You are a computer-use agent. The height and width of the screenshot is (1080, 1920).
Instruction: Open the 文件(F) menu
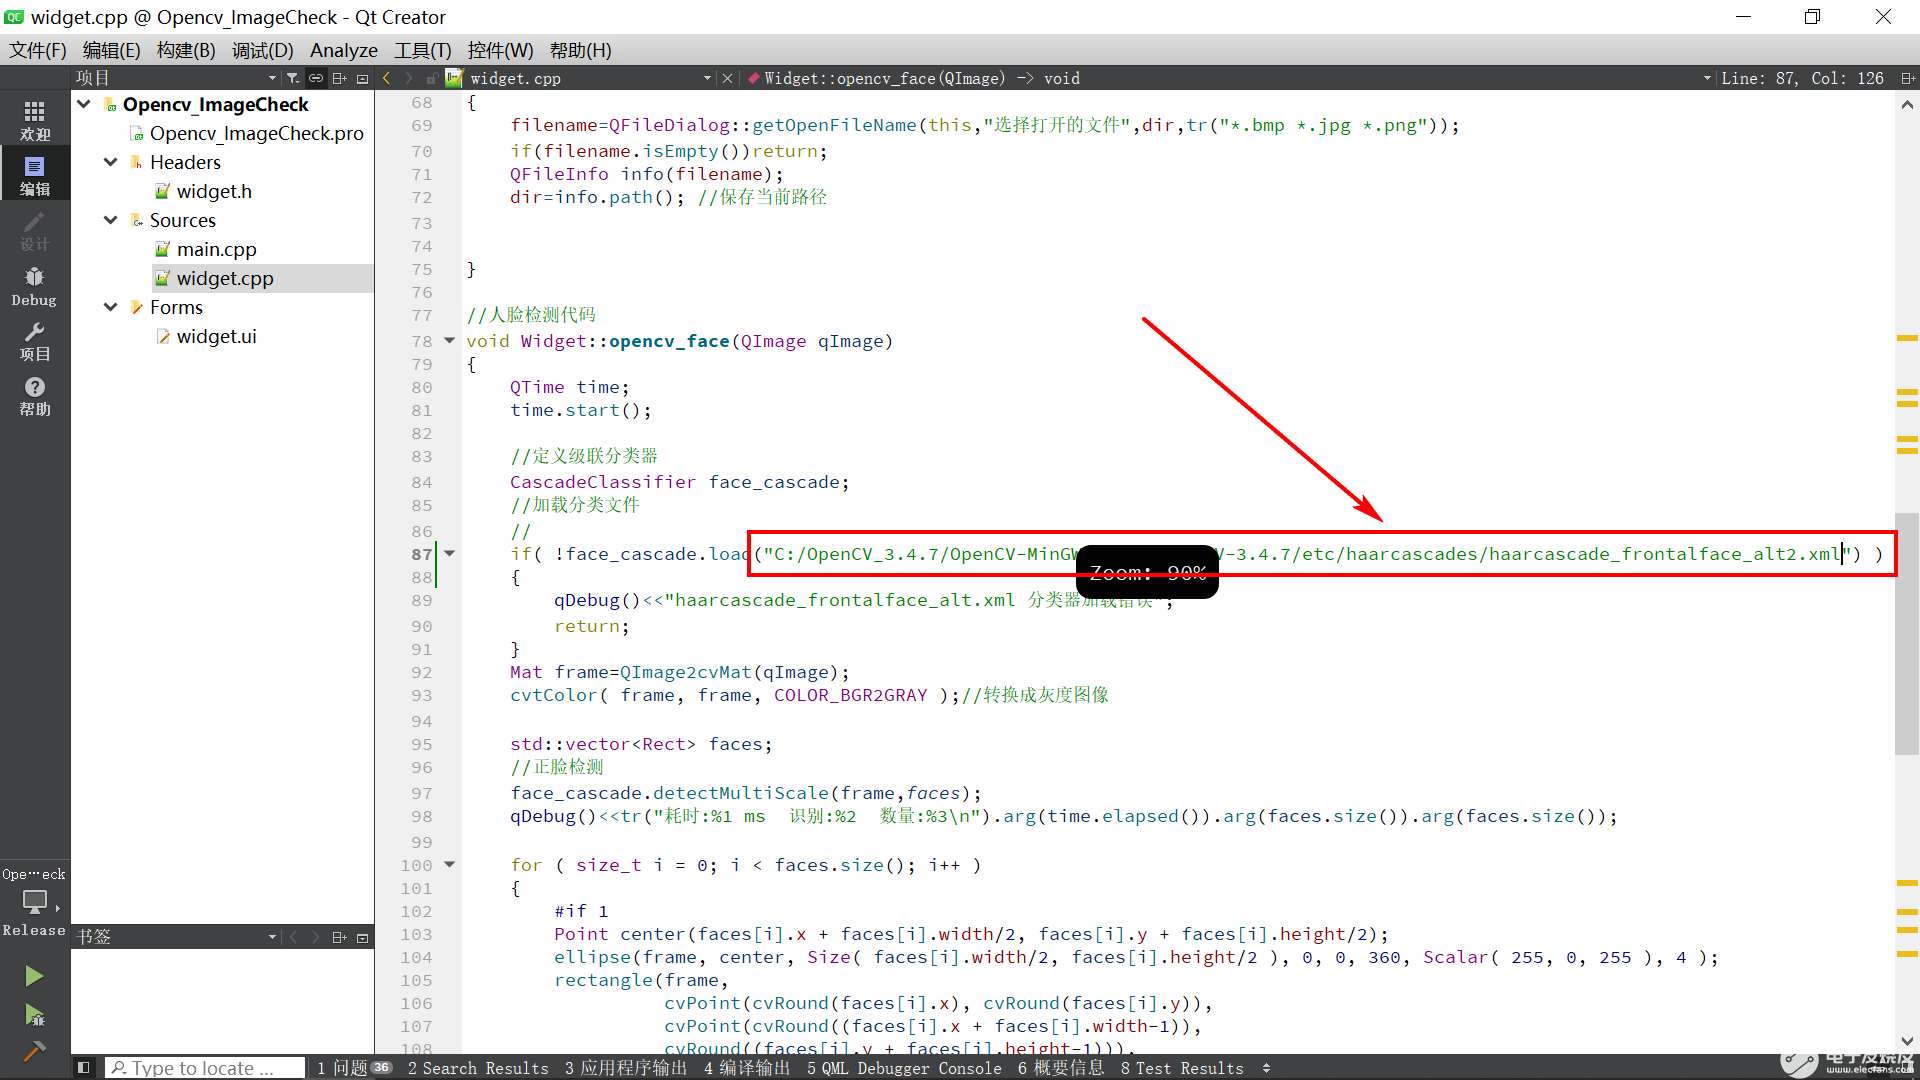pos(38,50)
